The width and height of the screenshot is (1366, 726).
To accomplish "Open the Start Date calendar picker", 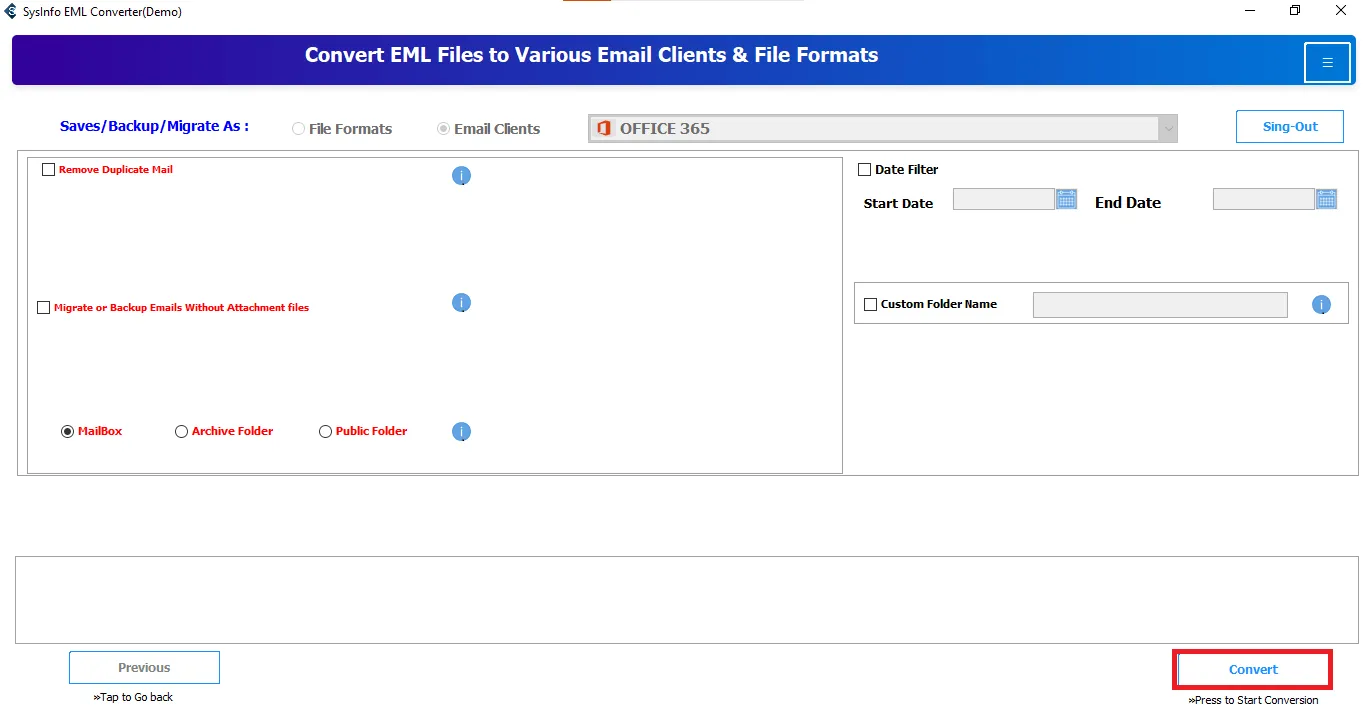I will point(1066,199).
